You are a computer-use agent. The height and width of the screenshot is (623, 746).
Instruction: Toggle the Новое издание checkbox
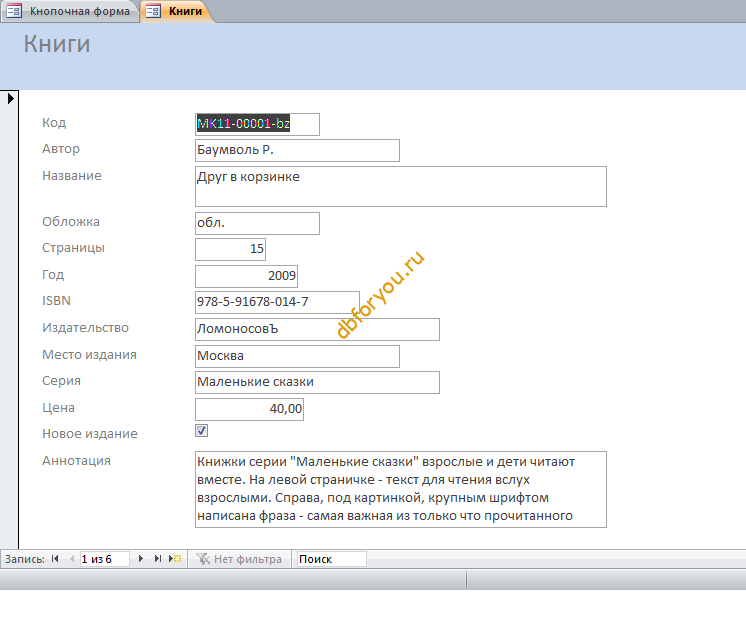[201, 431]
